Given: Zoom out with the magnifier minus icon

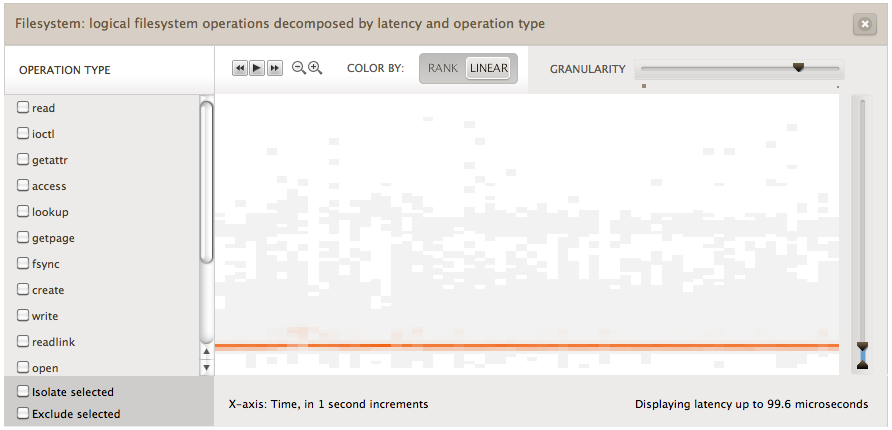Looking at the screenshot, I should coord(298,68).
